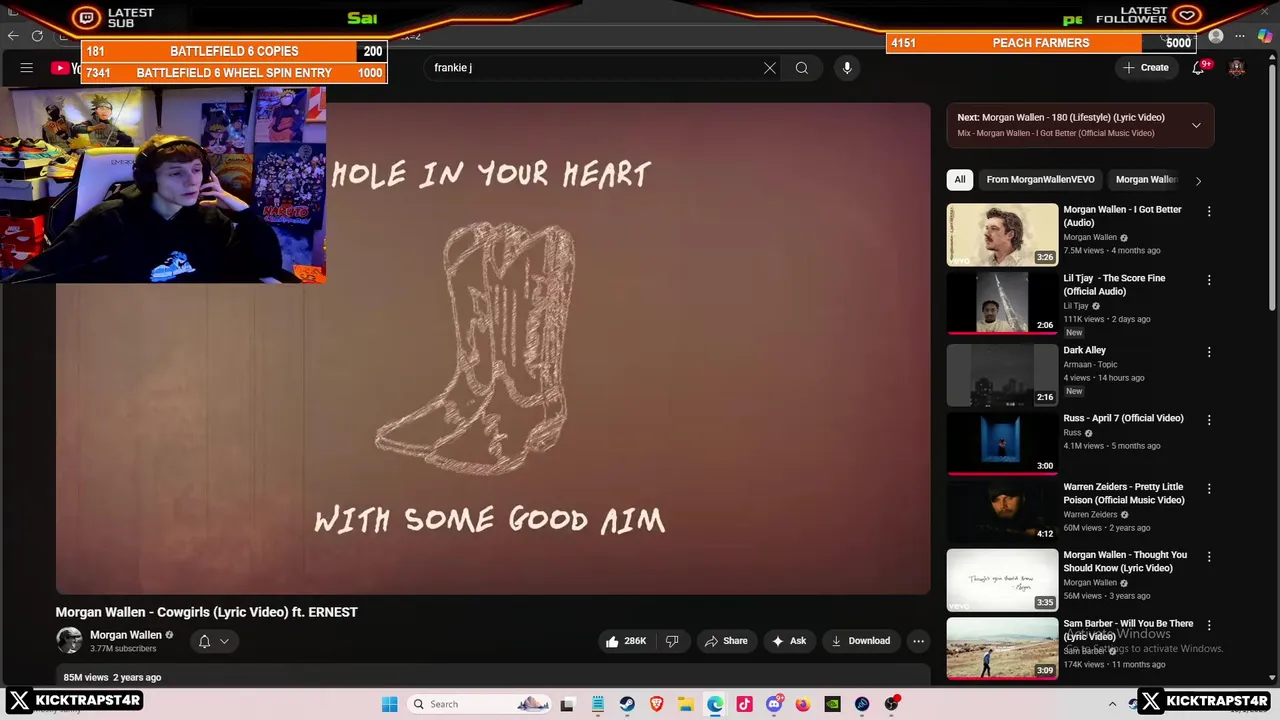This screenshot has width=1280, height=720.
Task: Play Lil Tjay The Score Fine thumbnail
Action: pyautogui.click(x=1002, y=303)
